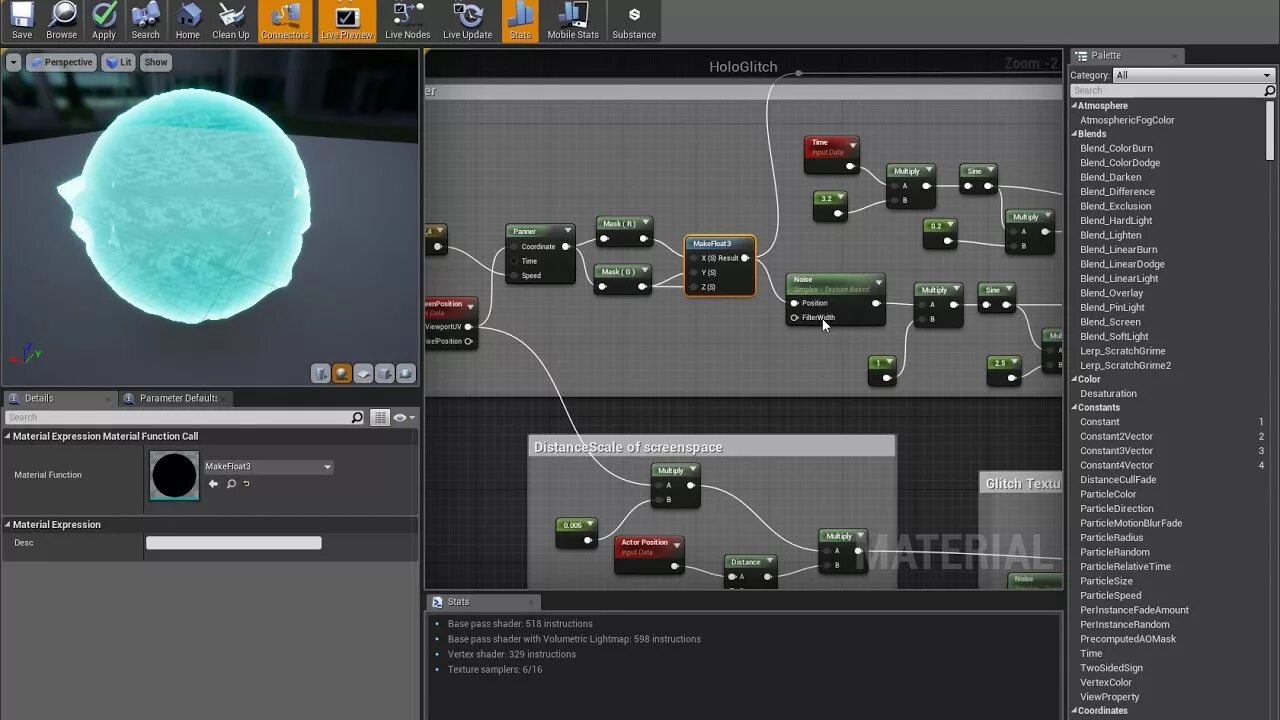The height and width of the screenshot is (720, 1280).
Task: Browse to MakeFloat3 asset magnifier icon
Action: (230, 484)
